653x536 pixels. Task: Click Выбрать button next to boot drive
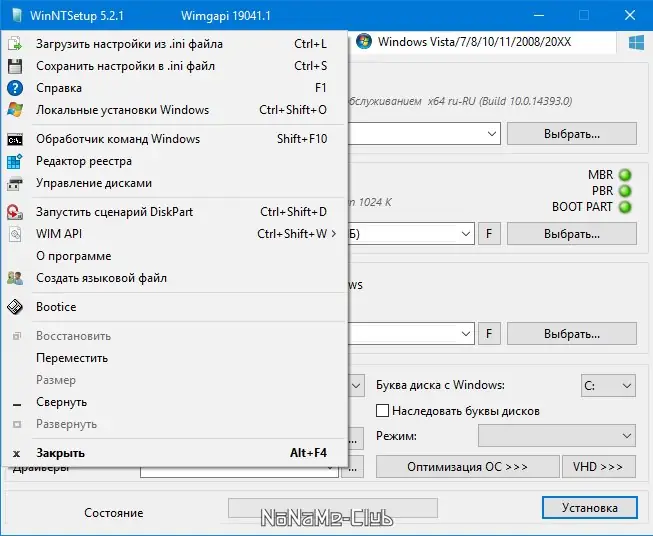(x=572, y=234)
